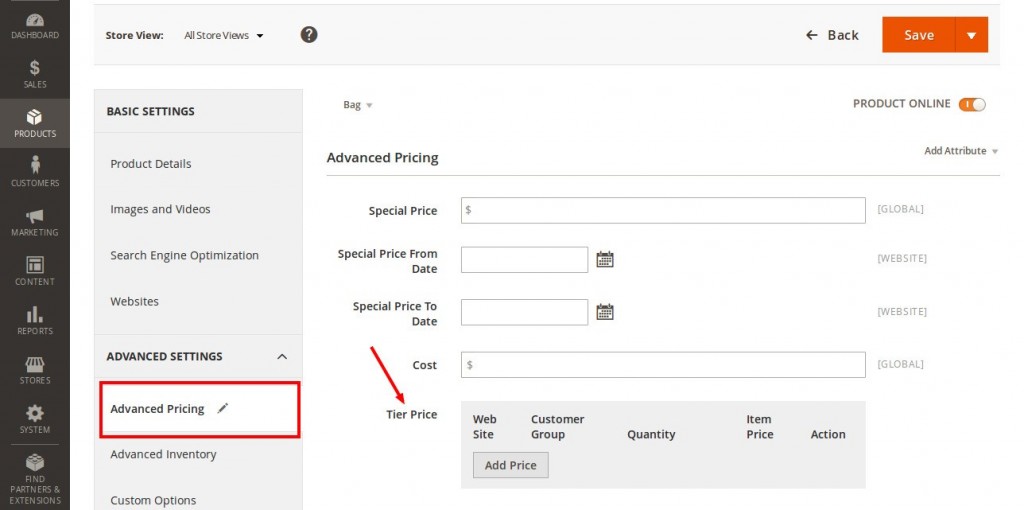1024x510 pixels.
Task: Open Special Price To Date calendar
Action: 605,312
